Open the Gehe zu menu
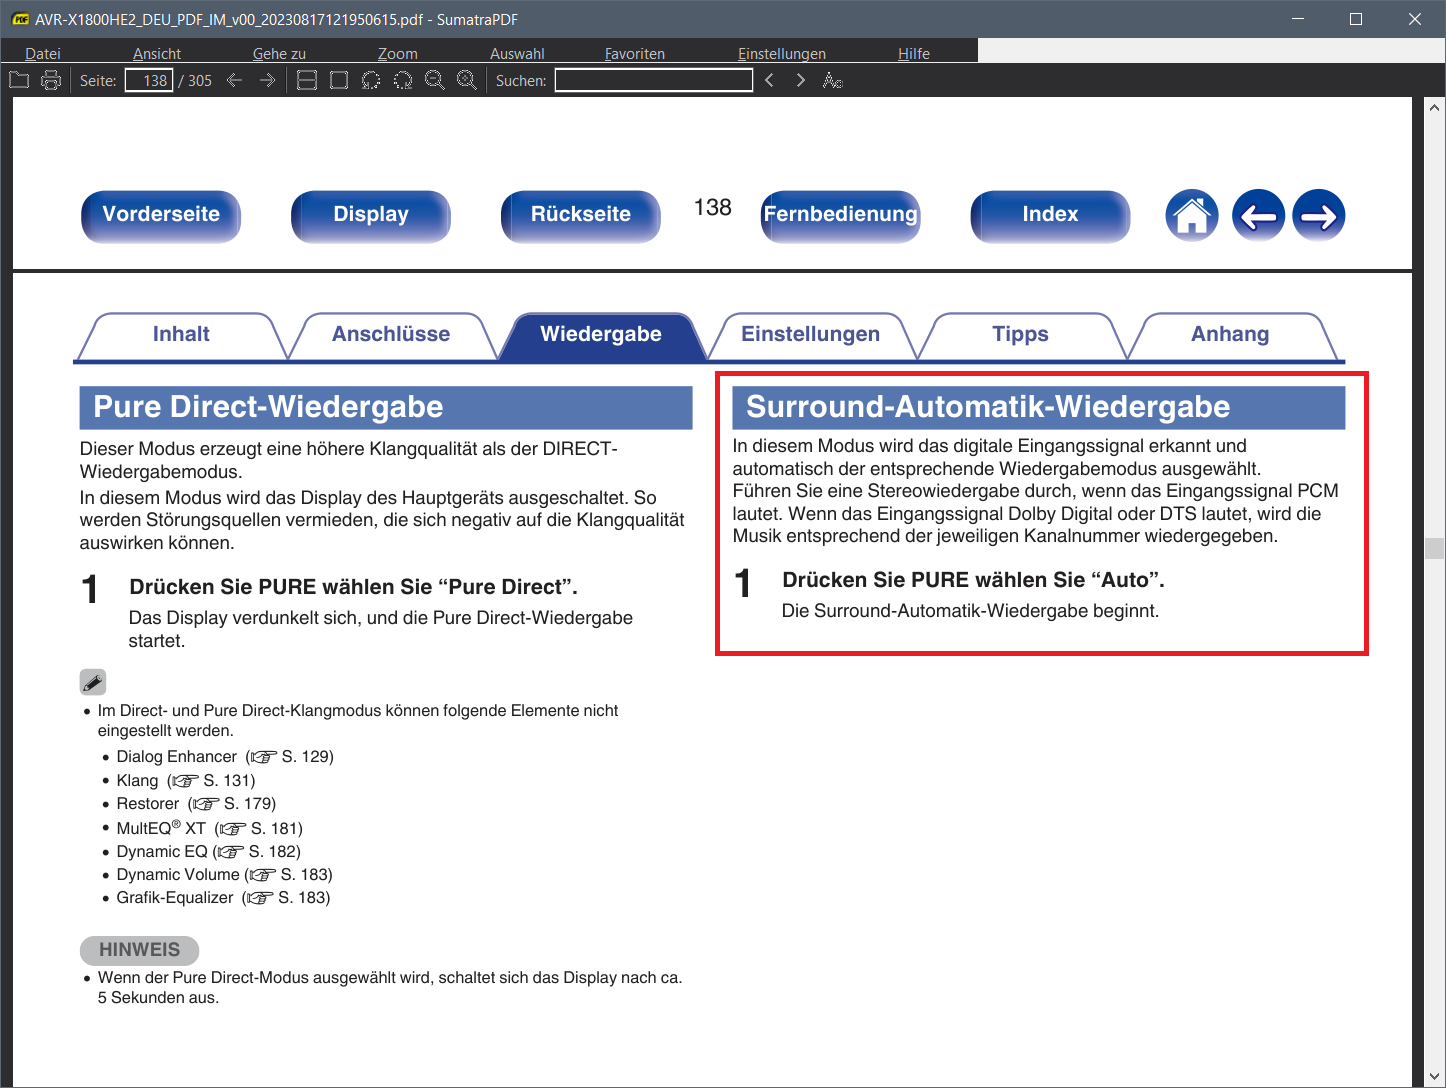This screenshot has height=1088, width=1446. [279, 53]
